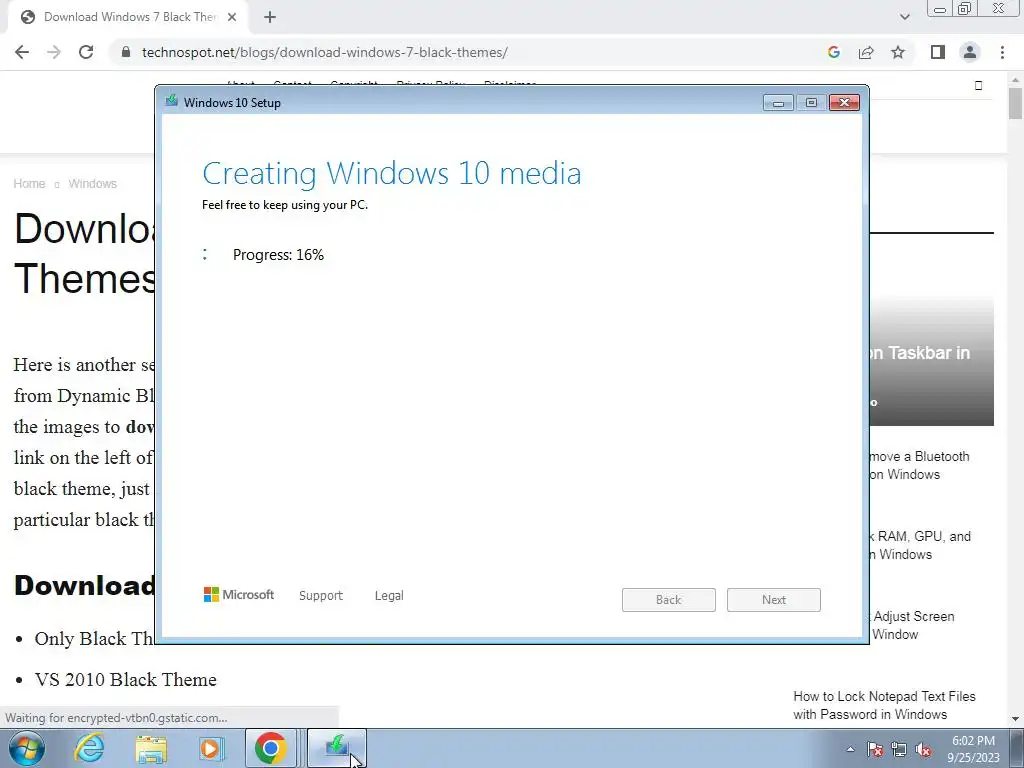Image resolution: width=1024 pixels, height=768 pixels.
Task: Open Windows breadcrumb link
Action: tap(93, 184)
